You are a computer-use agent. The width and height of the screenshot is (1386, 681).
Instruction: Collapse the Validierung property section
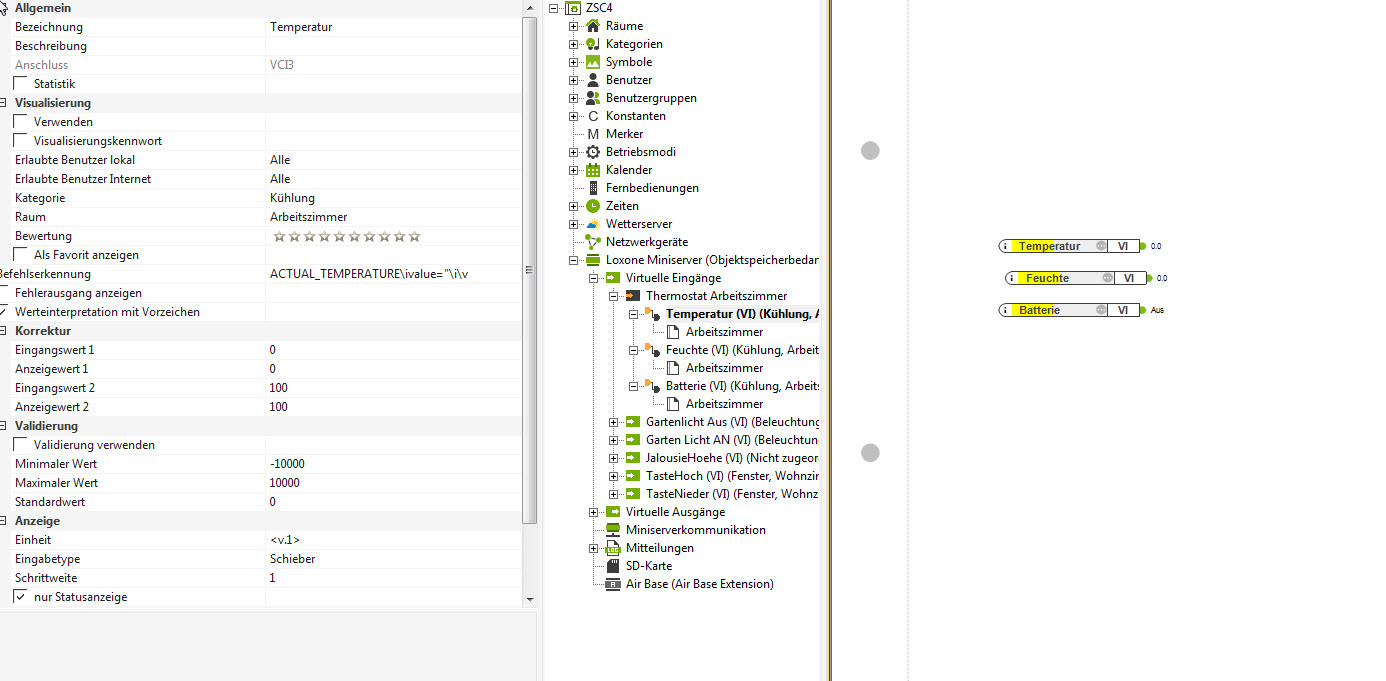[x=4, y=426]
